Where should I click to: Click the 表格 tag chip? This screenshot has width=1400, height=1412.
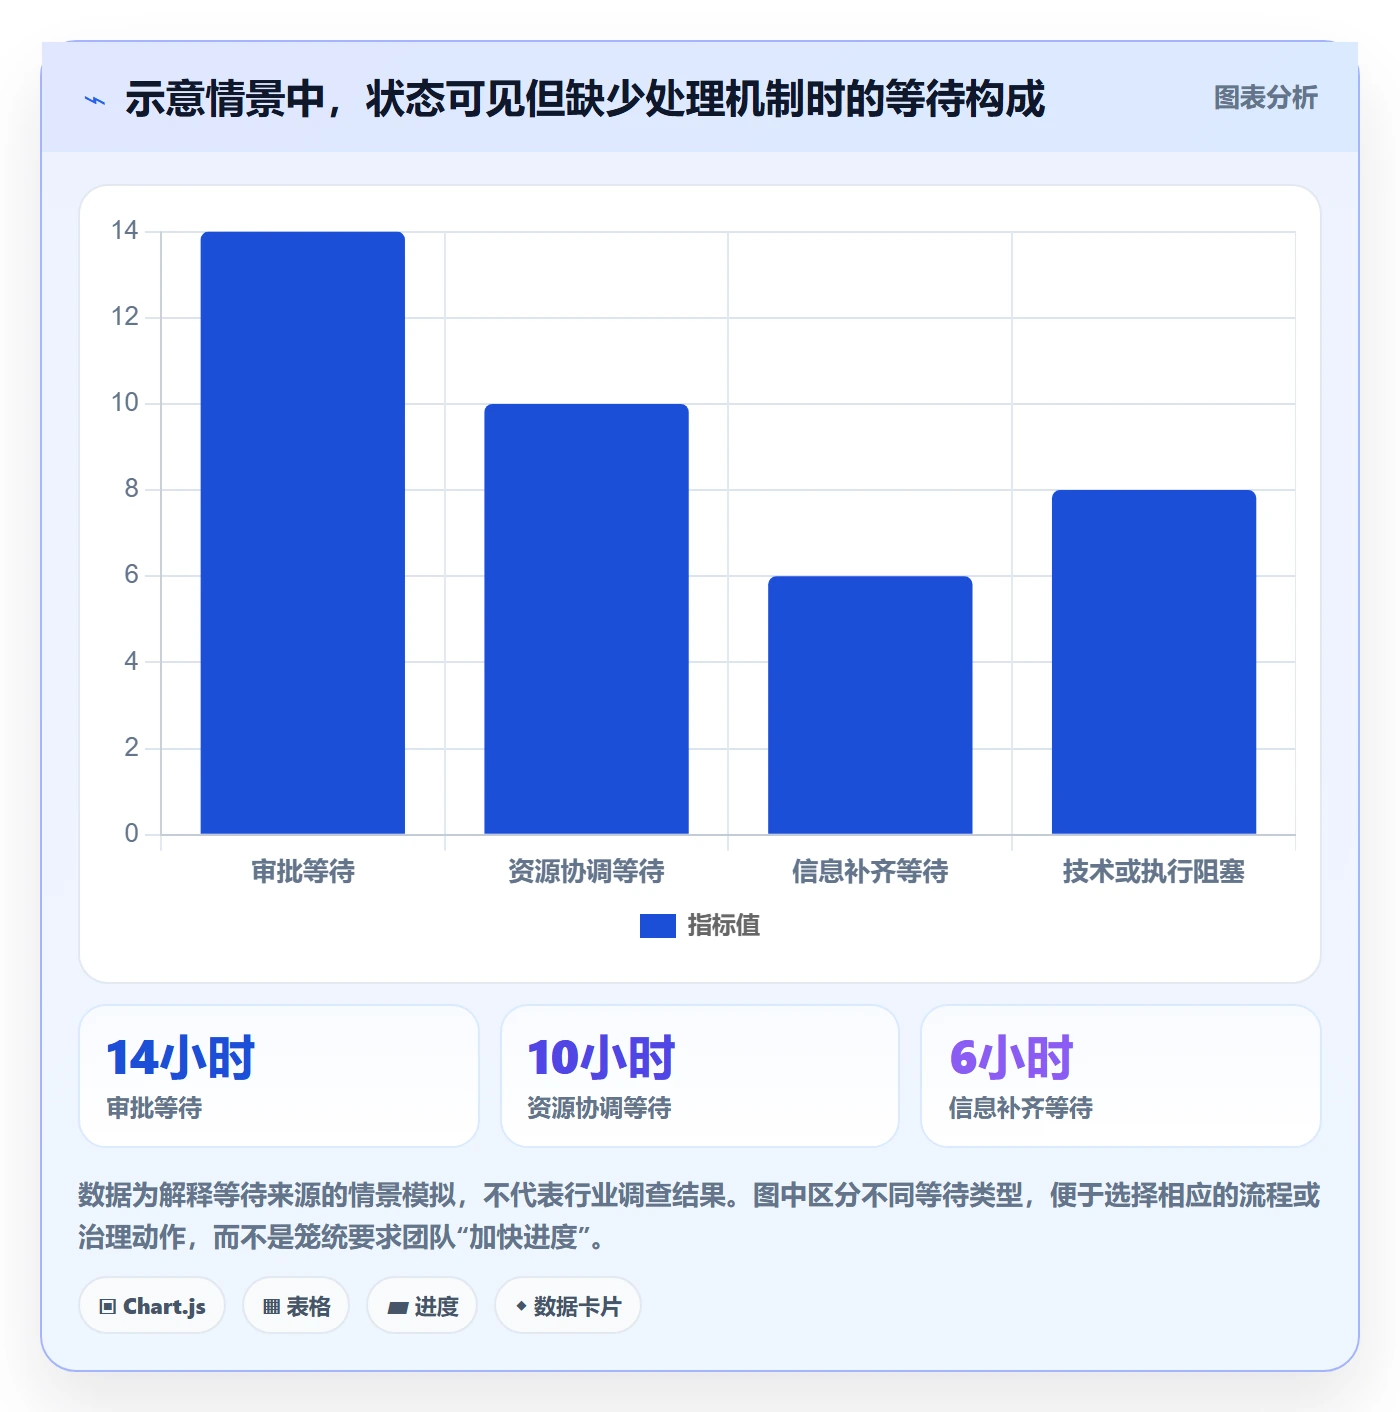pos(296,1306)
